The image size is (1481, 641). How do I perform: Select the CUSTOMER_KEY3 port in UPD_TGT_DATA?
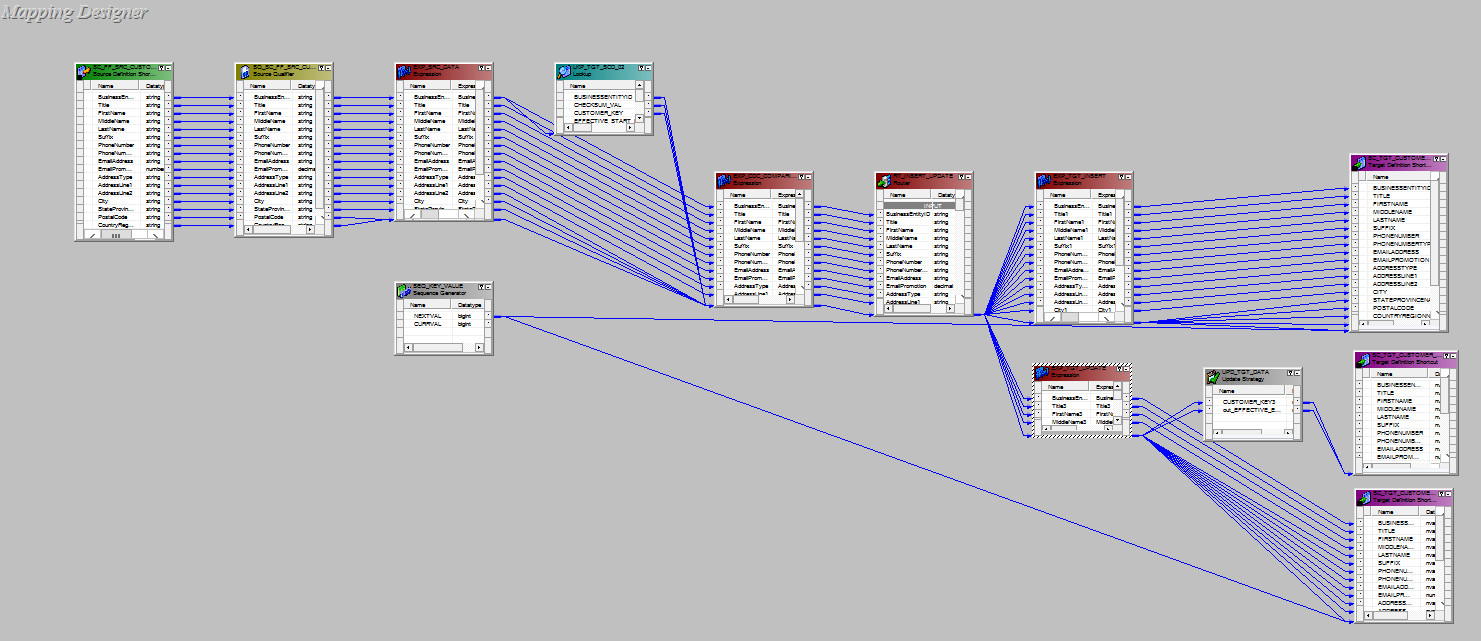1249,402
